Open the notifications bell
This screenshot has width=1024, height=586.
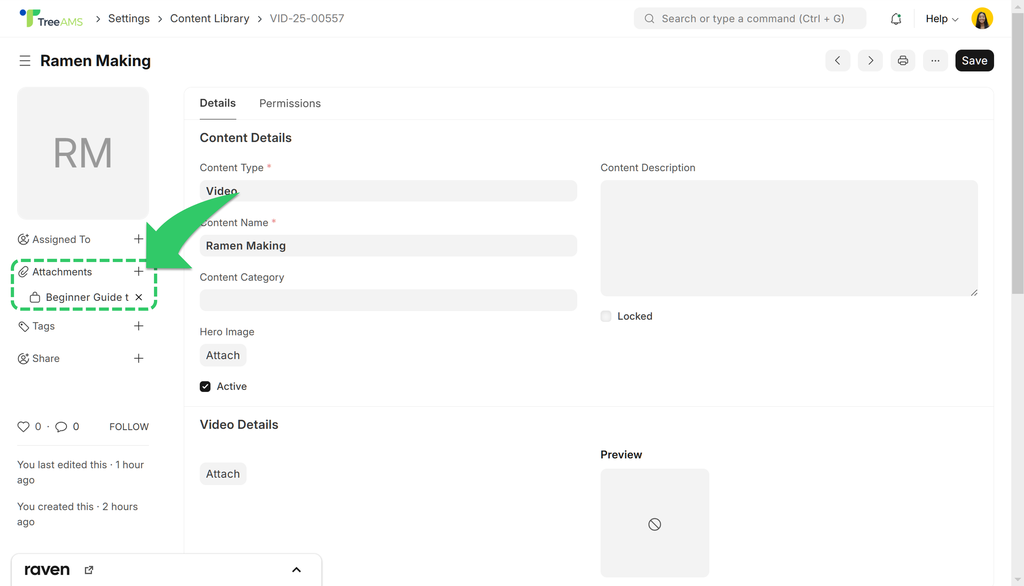pos(895,19)
